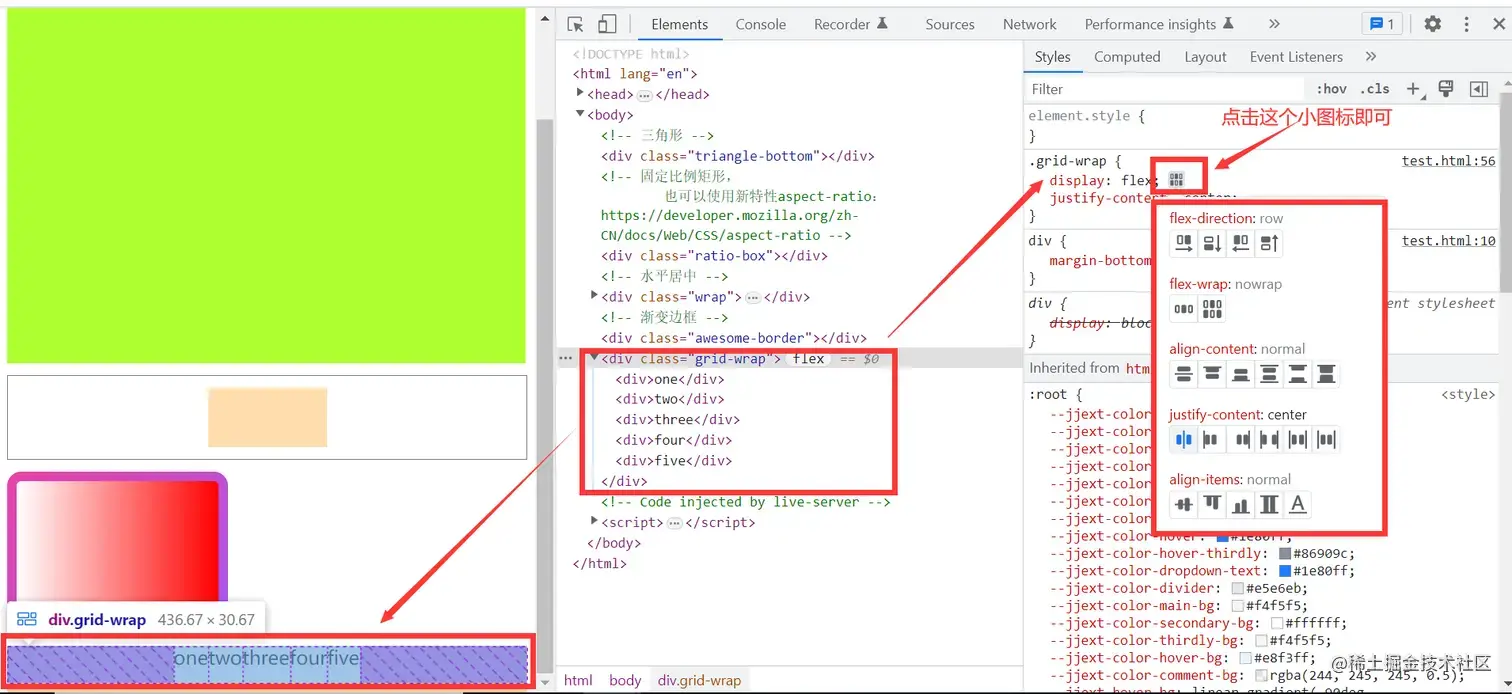Screen dimensions: 1512x694
Task: Toggle the :hov element state button
Action: pyautogui.click(x=1331, y=89)
